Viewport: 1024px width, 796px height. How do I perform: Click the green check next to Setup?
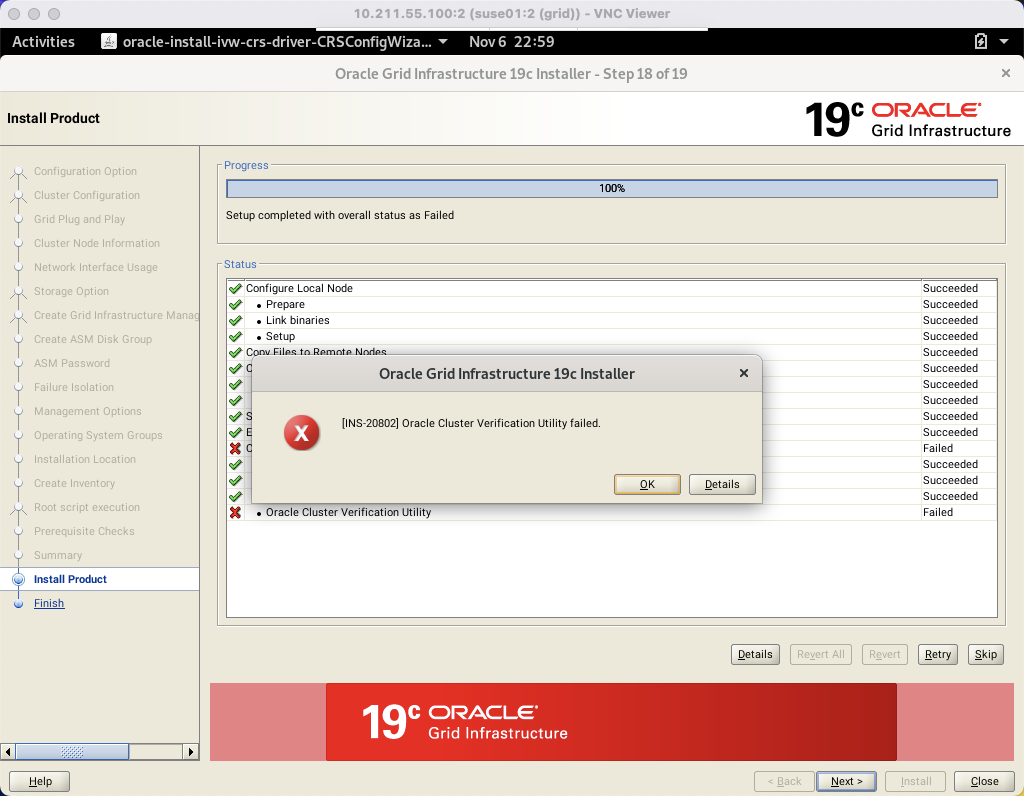tap(235, 336)
